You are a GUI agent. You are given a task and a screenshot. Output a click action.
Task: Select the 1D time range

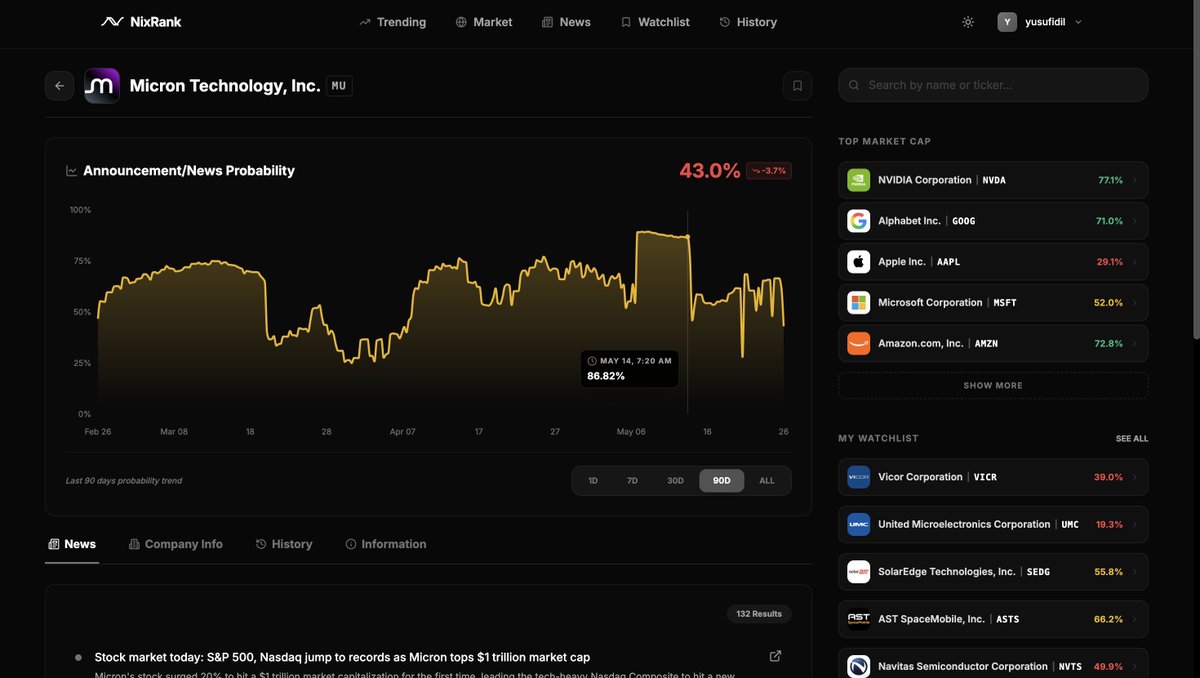[x=593, y=481]
